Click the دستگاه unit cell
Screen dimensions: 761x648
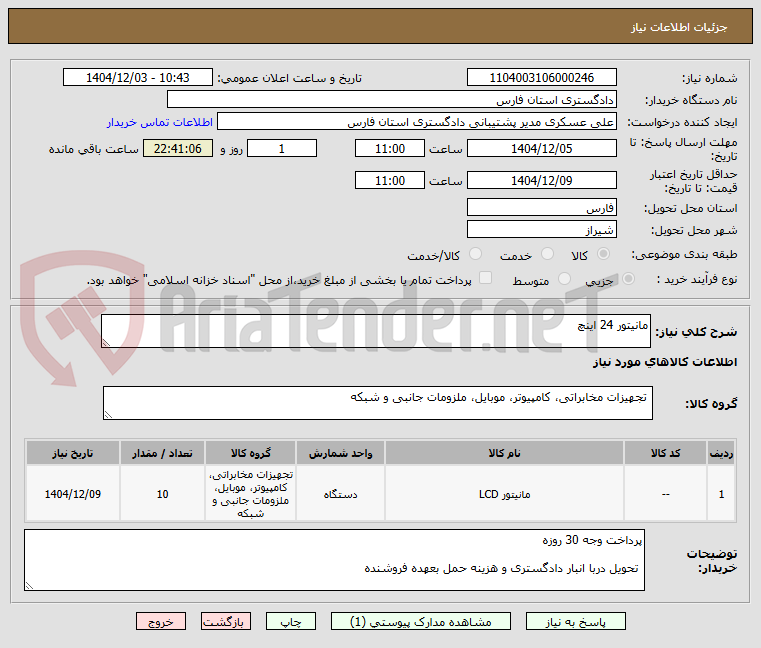340,494
